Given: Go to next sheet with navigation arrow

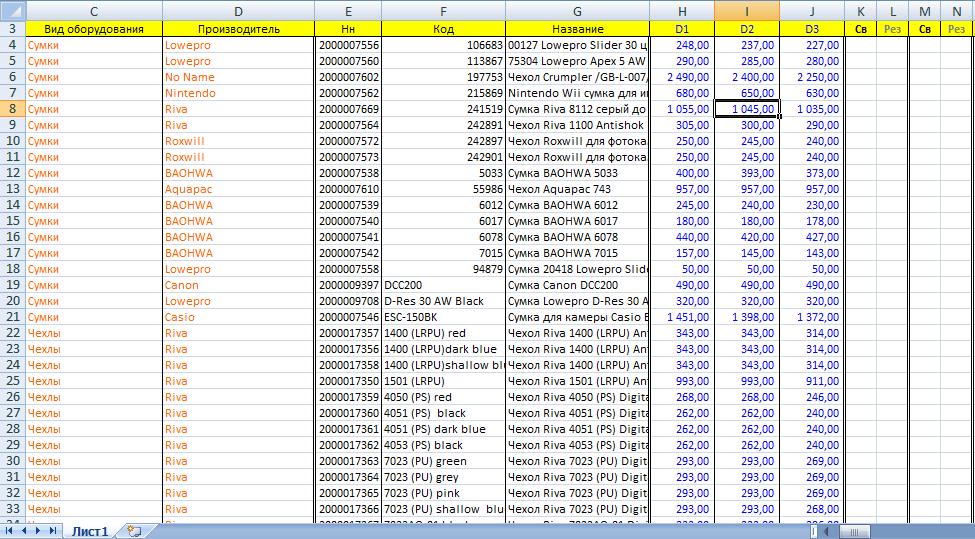Looking at the screenshot, I should pos(38,531).
